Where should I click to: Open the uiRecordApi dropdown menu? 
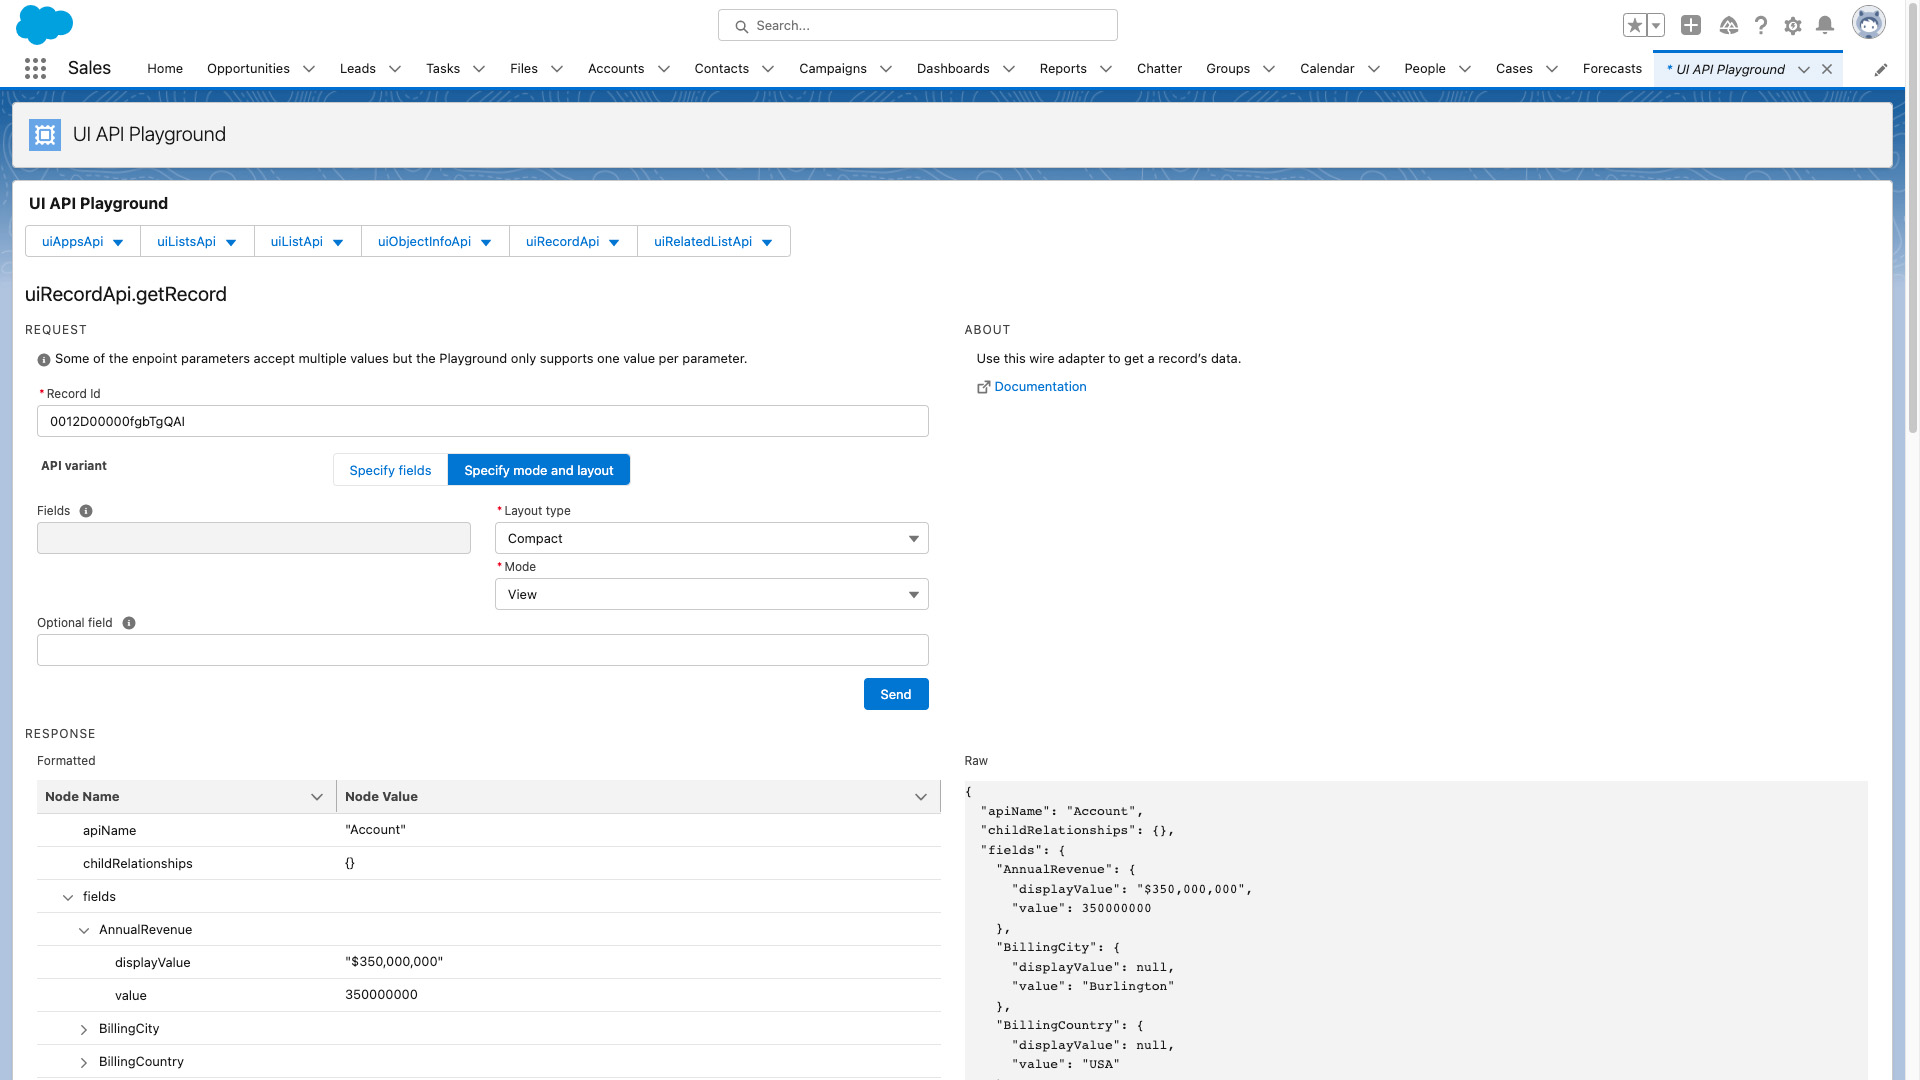(x=573, y=241)
